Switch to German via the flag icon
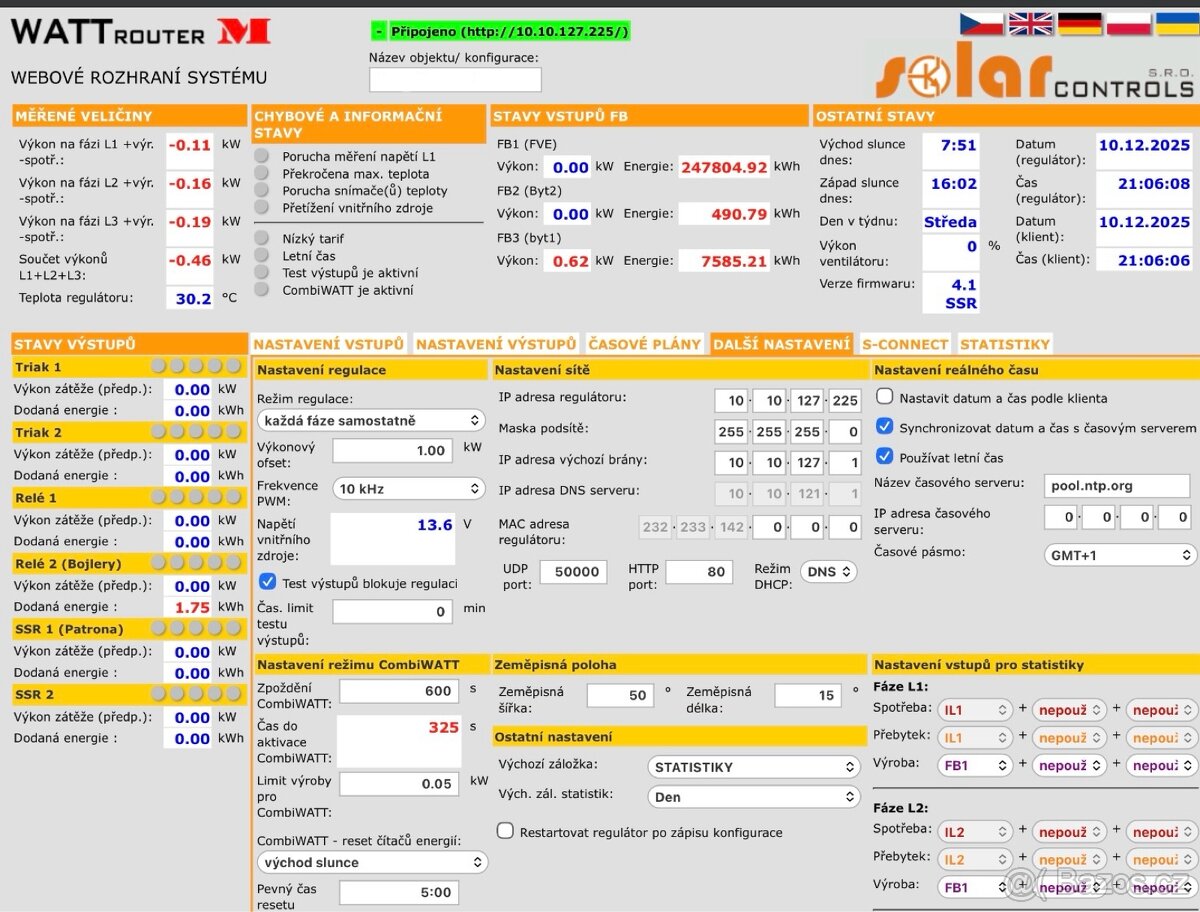 pos(1080,23)
